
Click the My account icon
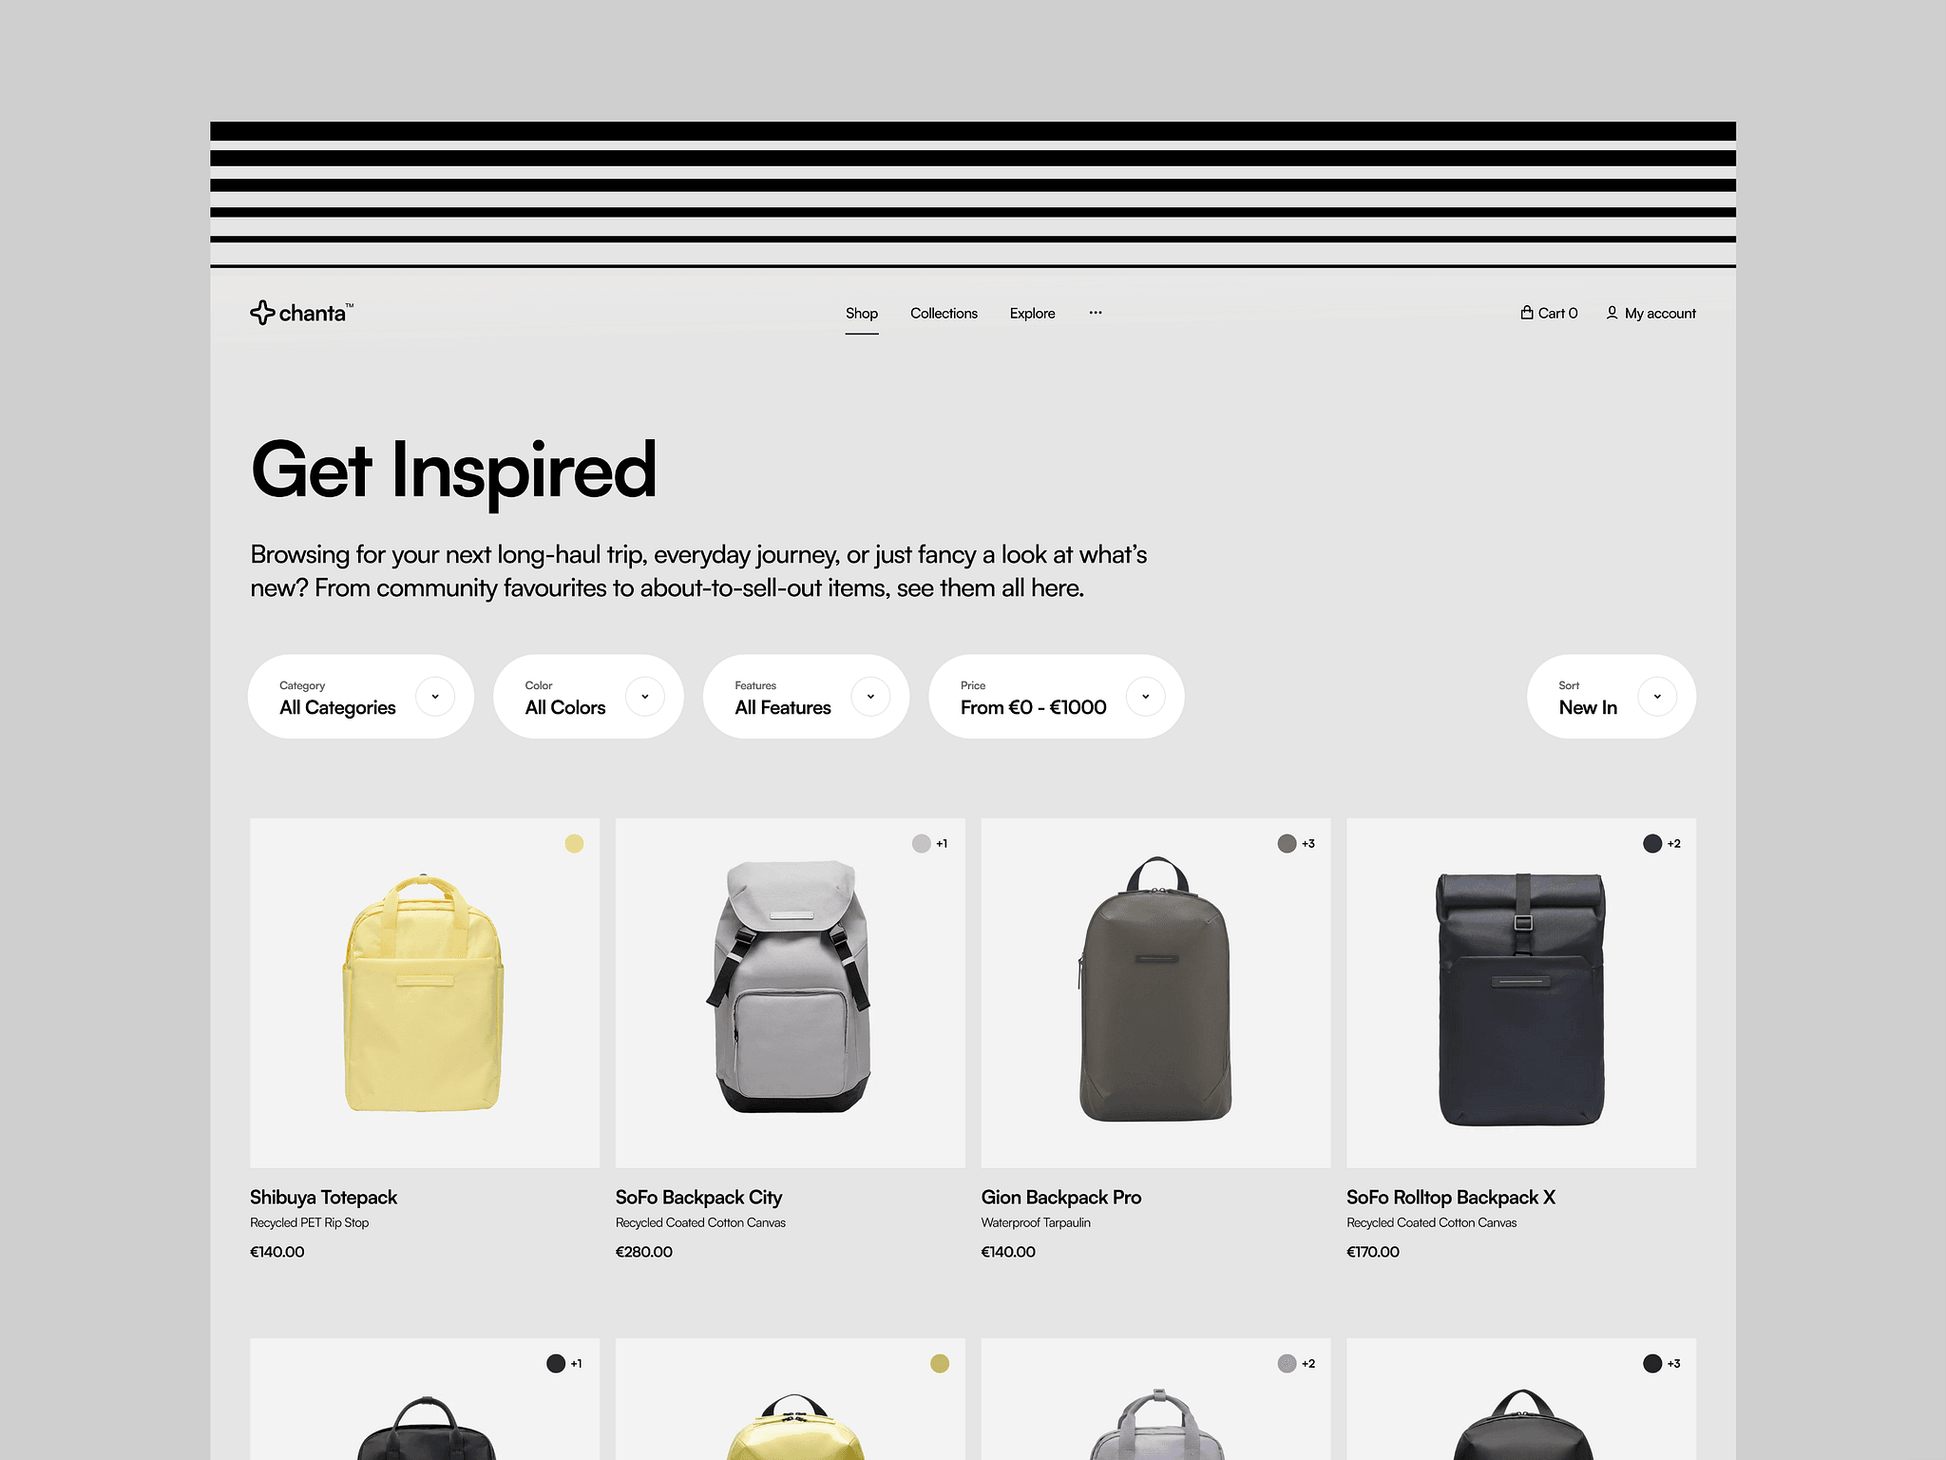pos(1613,313)
